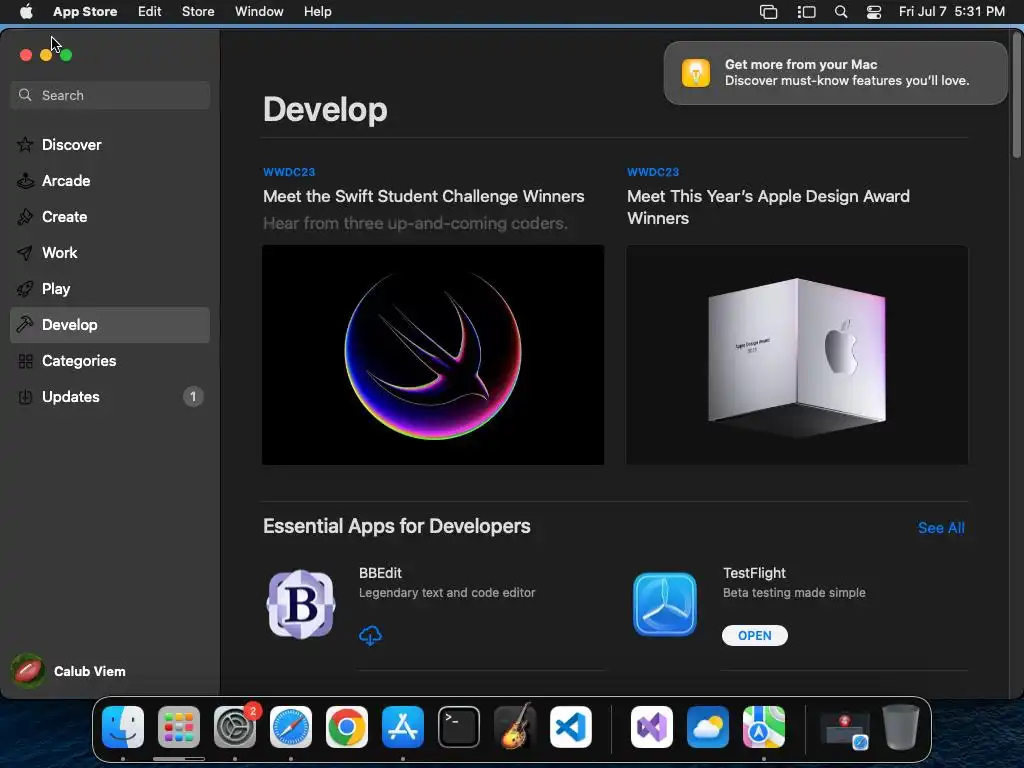
Task: Click the window tiling menu bar icon
Action: [x=769, y=12]
